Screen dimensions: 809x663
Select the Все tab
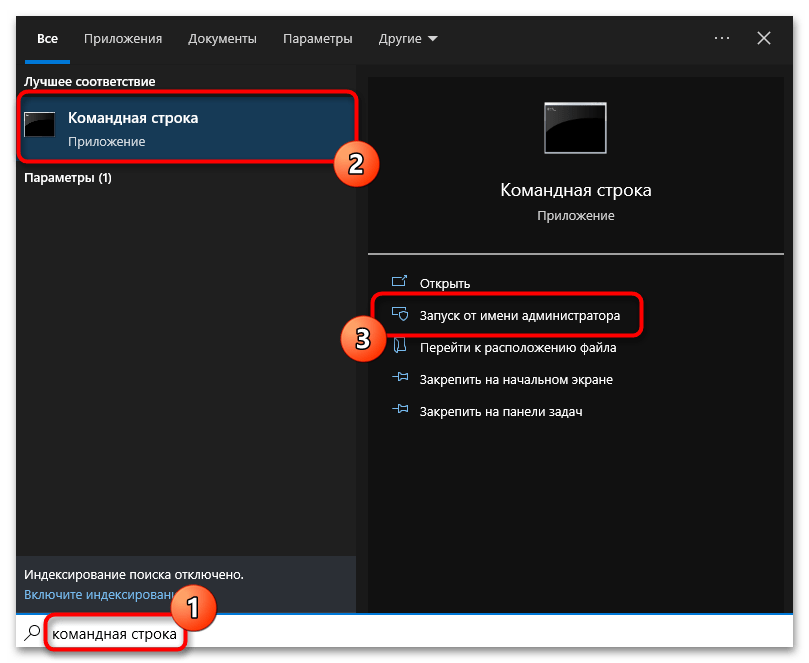(x=47, y=38)
